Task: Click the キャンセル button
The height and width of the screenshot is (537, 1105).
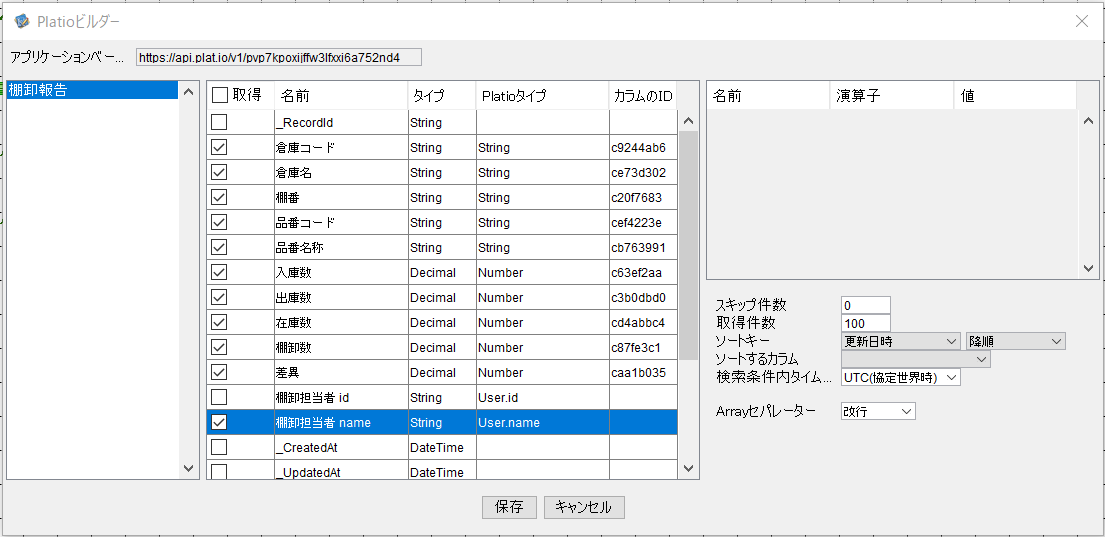Action: (584, 507)
